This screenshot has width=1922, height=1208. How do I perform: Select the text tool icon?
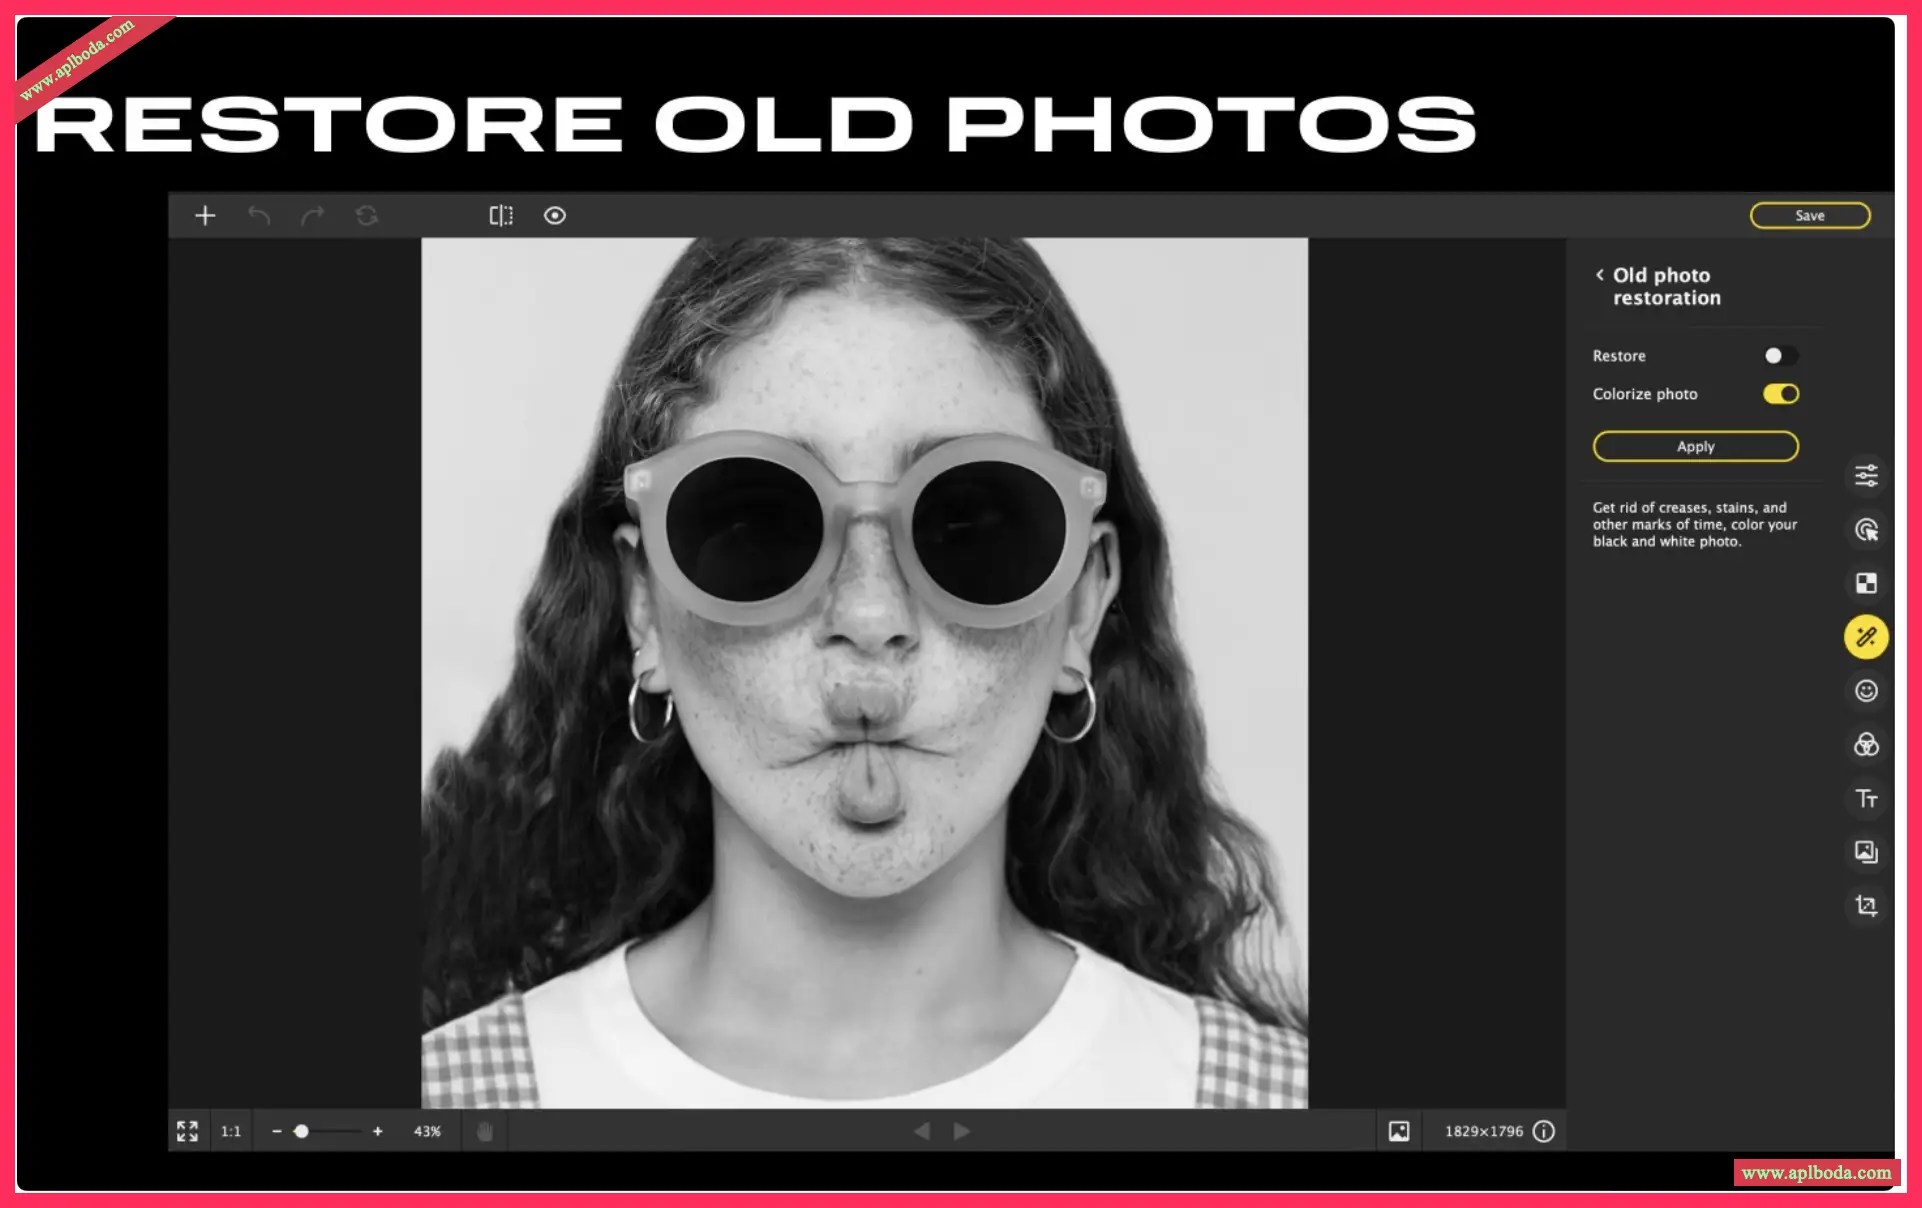click(x=1866, y=799)
